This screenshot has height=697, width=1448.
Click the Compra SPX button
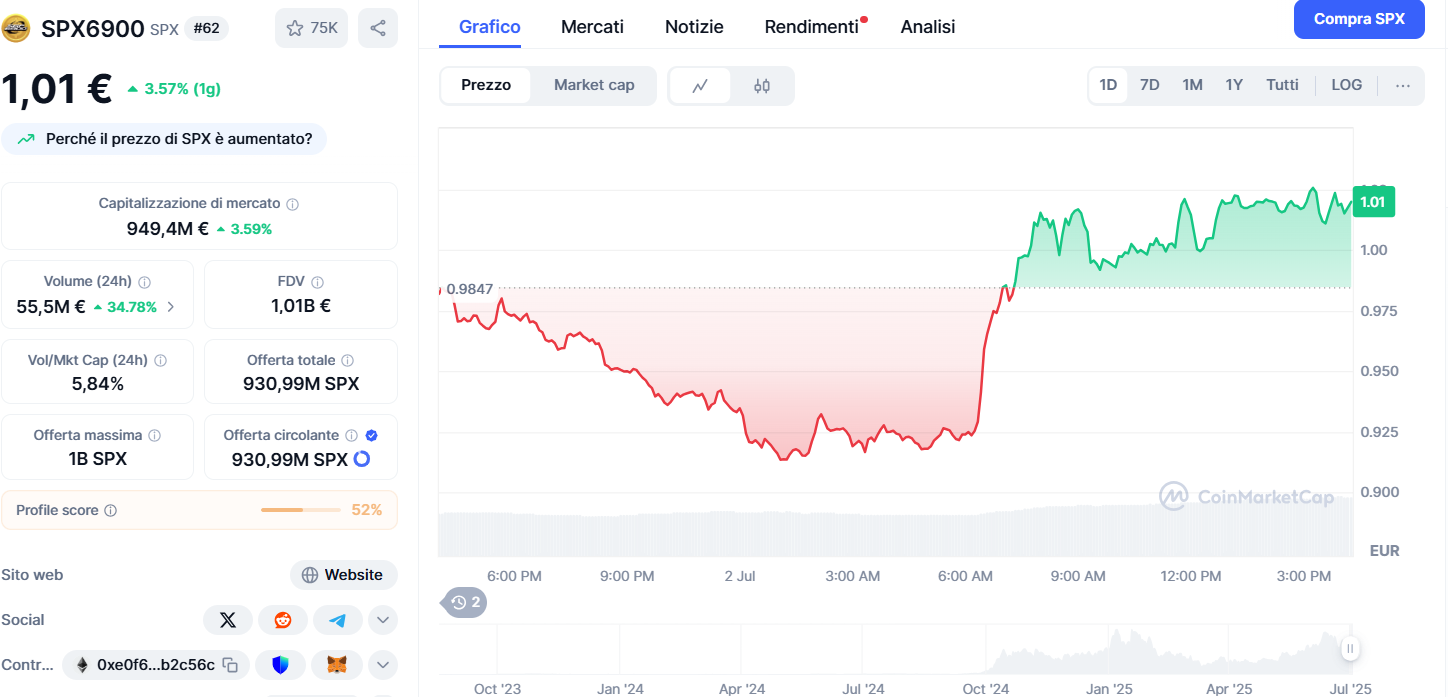pyautogui.click(x=1359, y=19)
